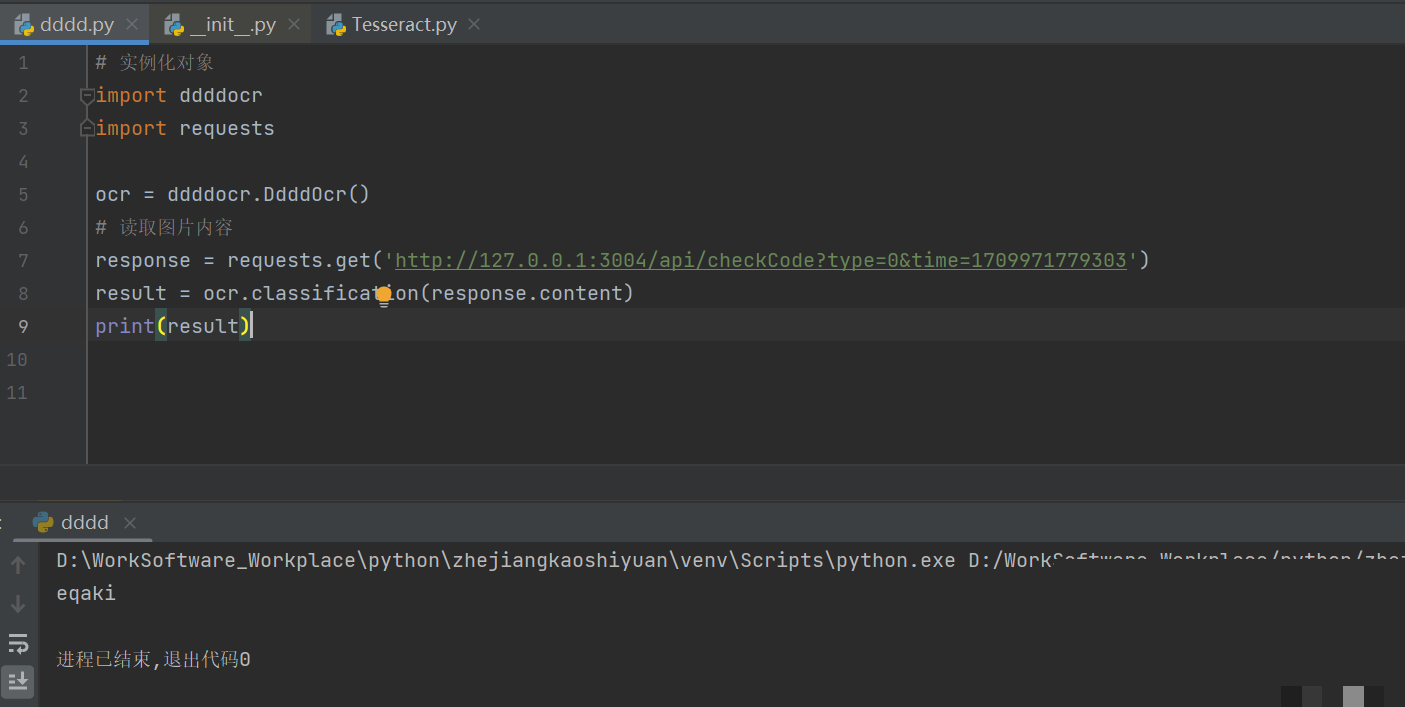1405x707 pixels.
Task: Toggle soft-wrap in the run console
Action: (18, 643)
